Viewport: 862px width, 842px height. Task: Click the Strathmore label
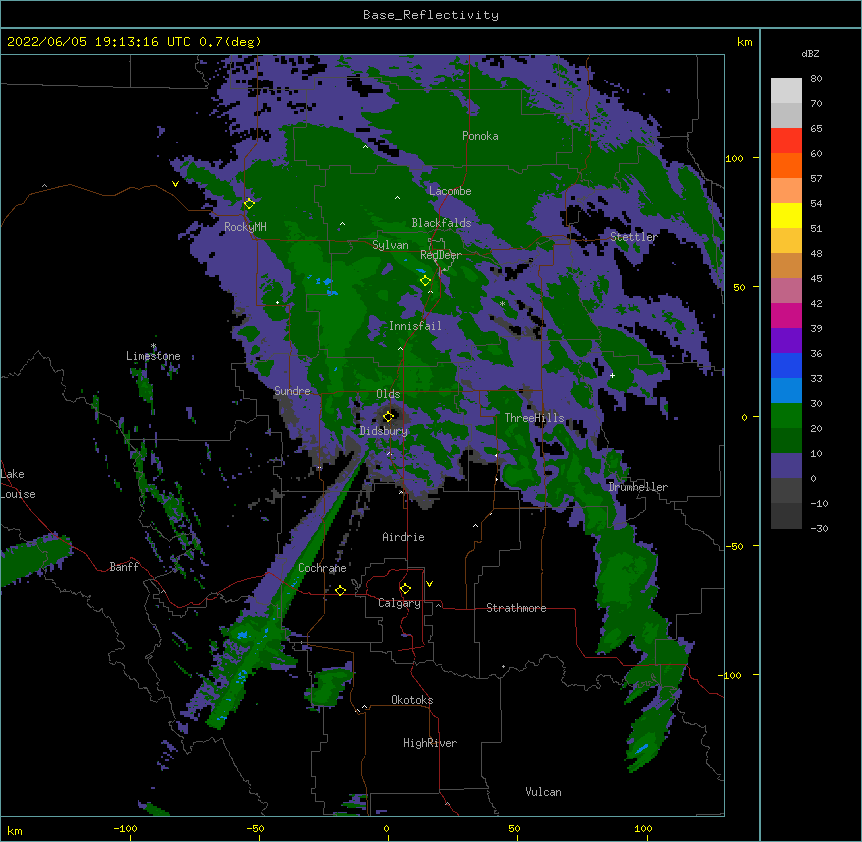point(516,608)
